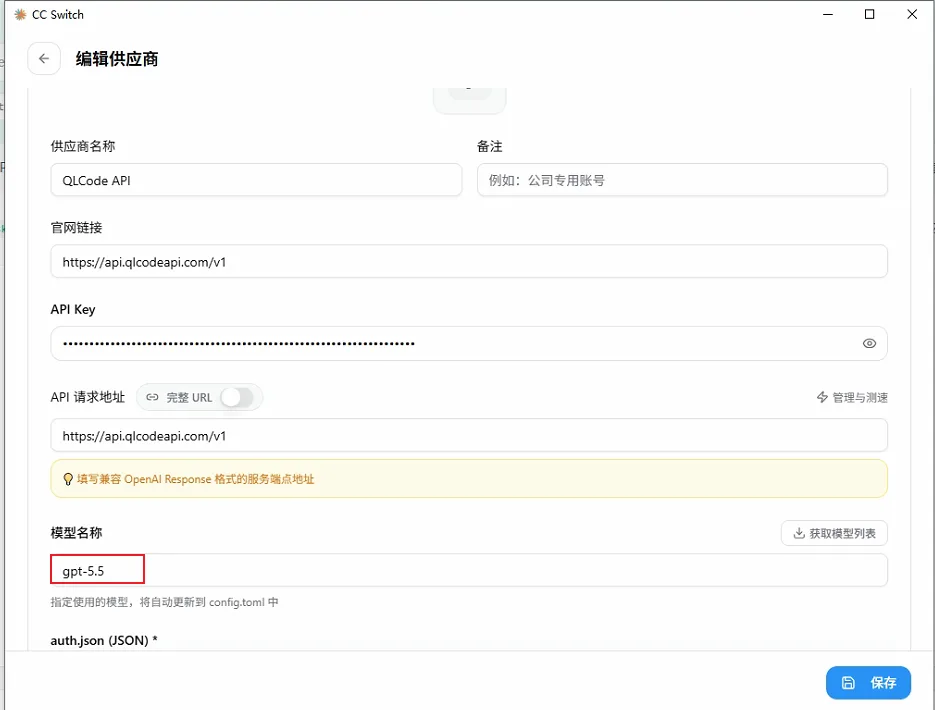Screen dimensions: 935x710
Task: Click the yellow OpenAI Response hint text
Action: [196, 479]
